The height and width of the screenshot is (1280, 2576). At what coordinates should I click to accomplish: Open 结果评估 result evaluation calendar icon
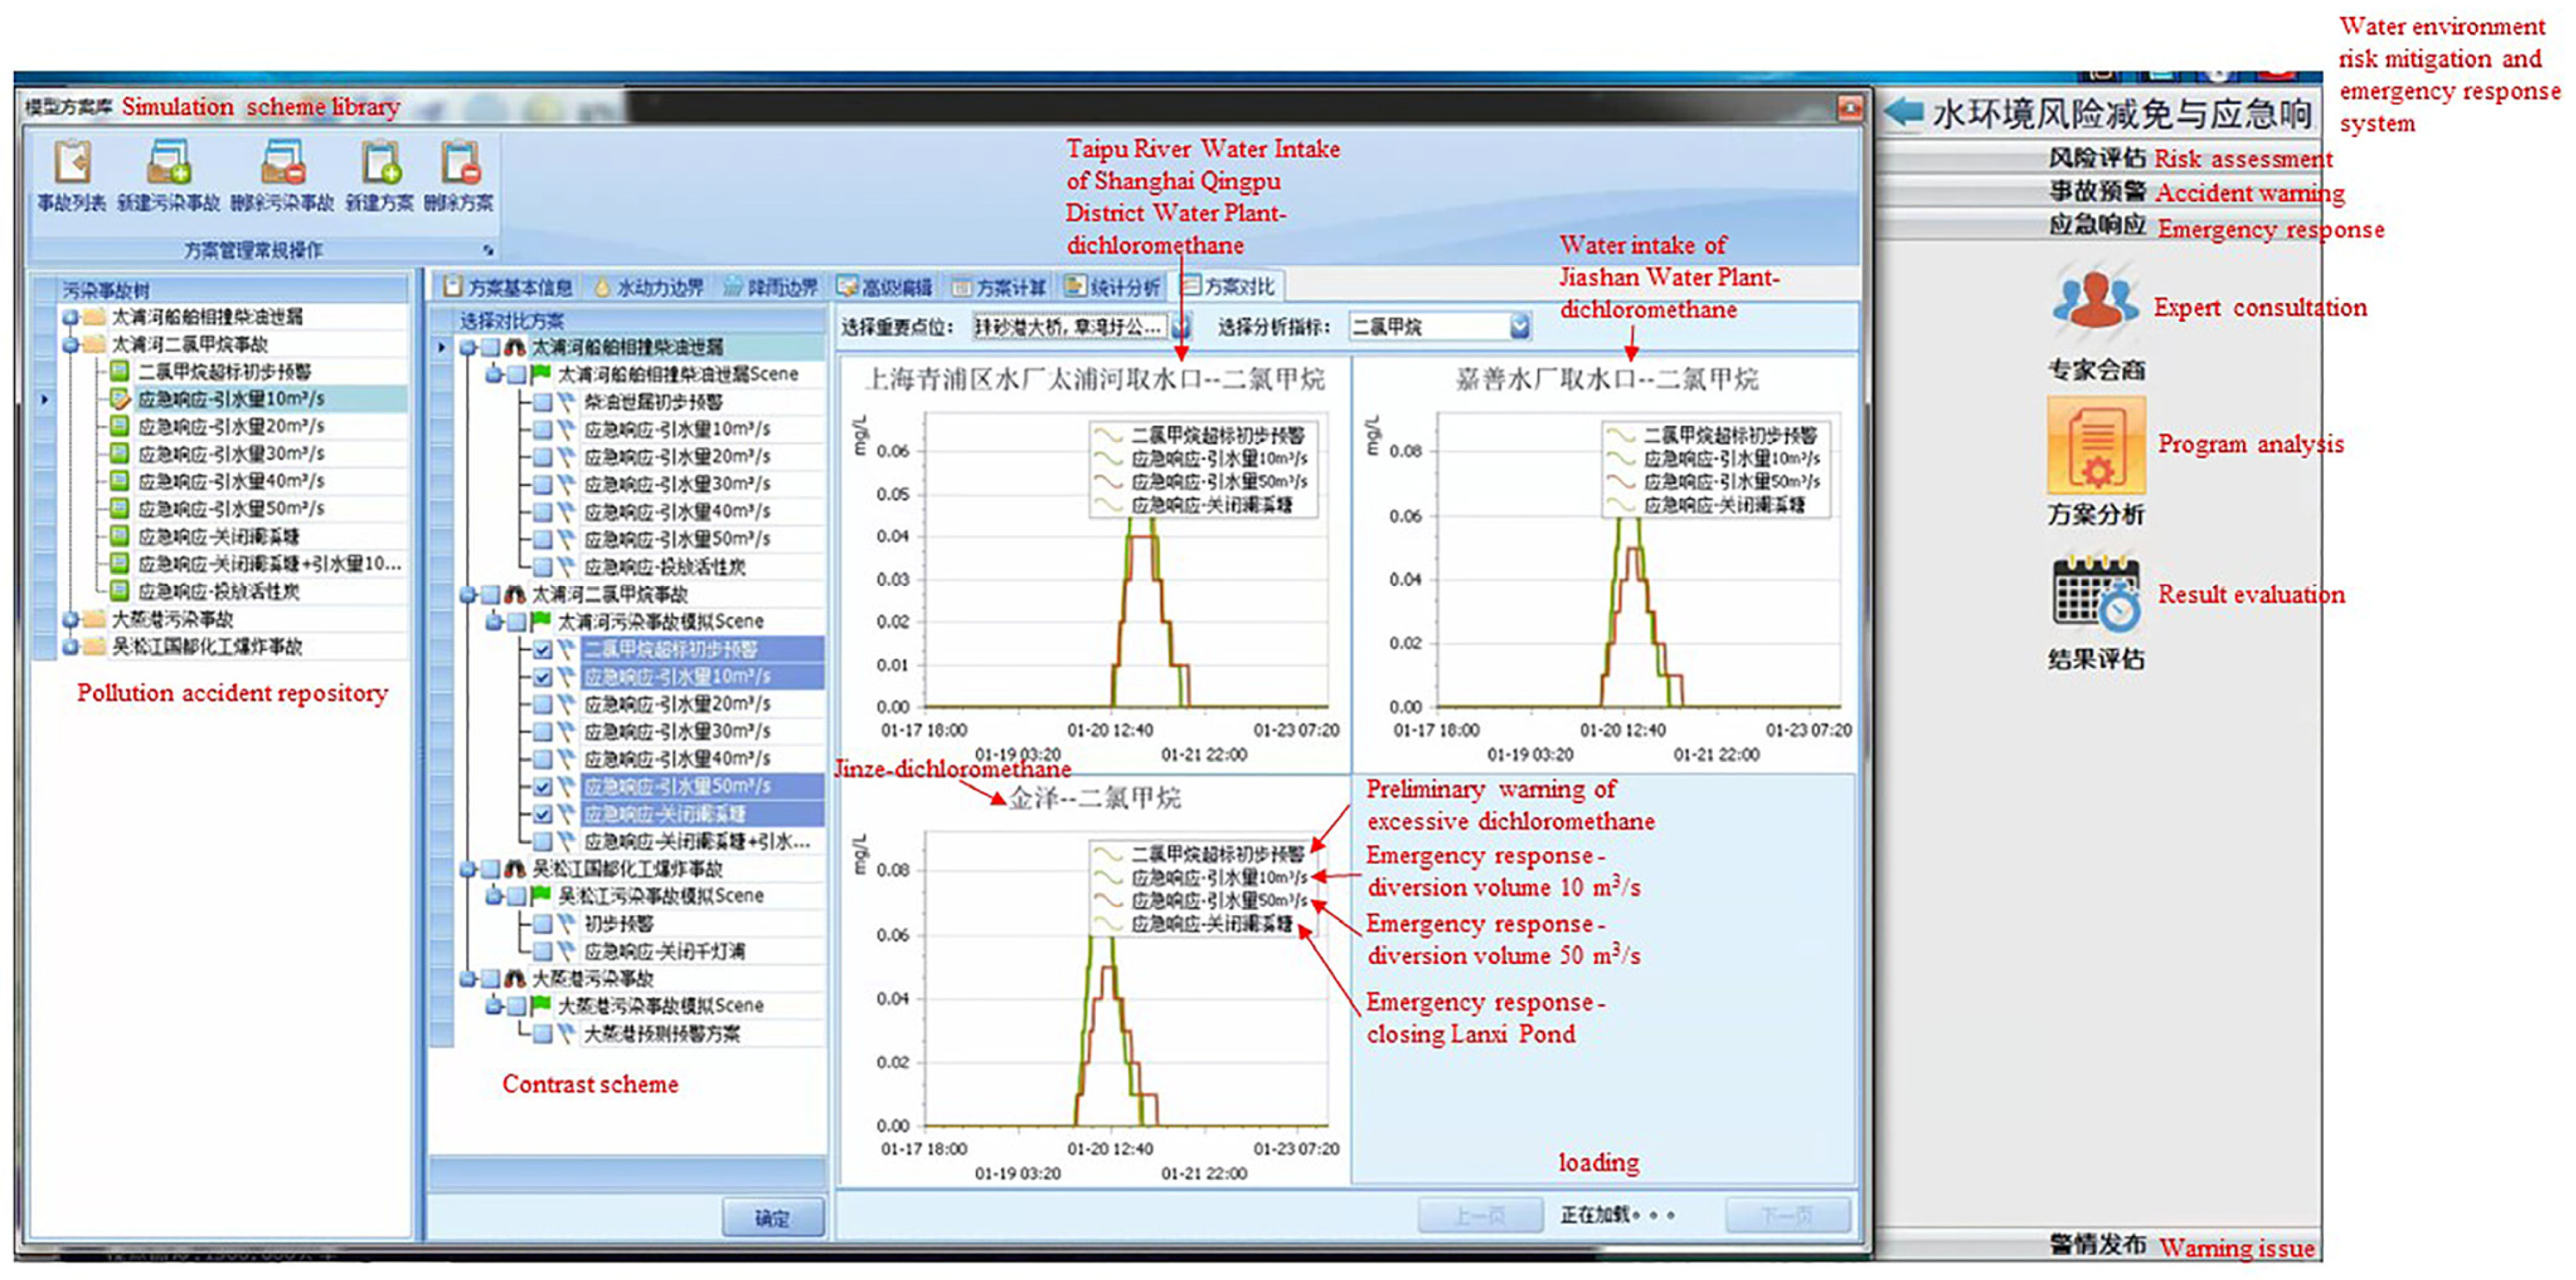tap(2096, 594)
